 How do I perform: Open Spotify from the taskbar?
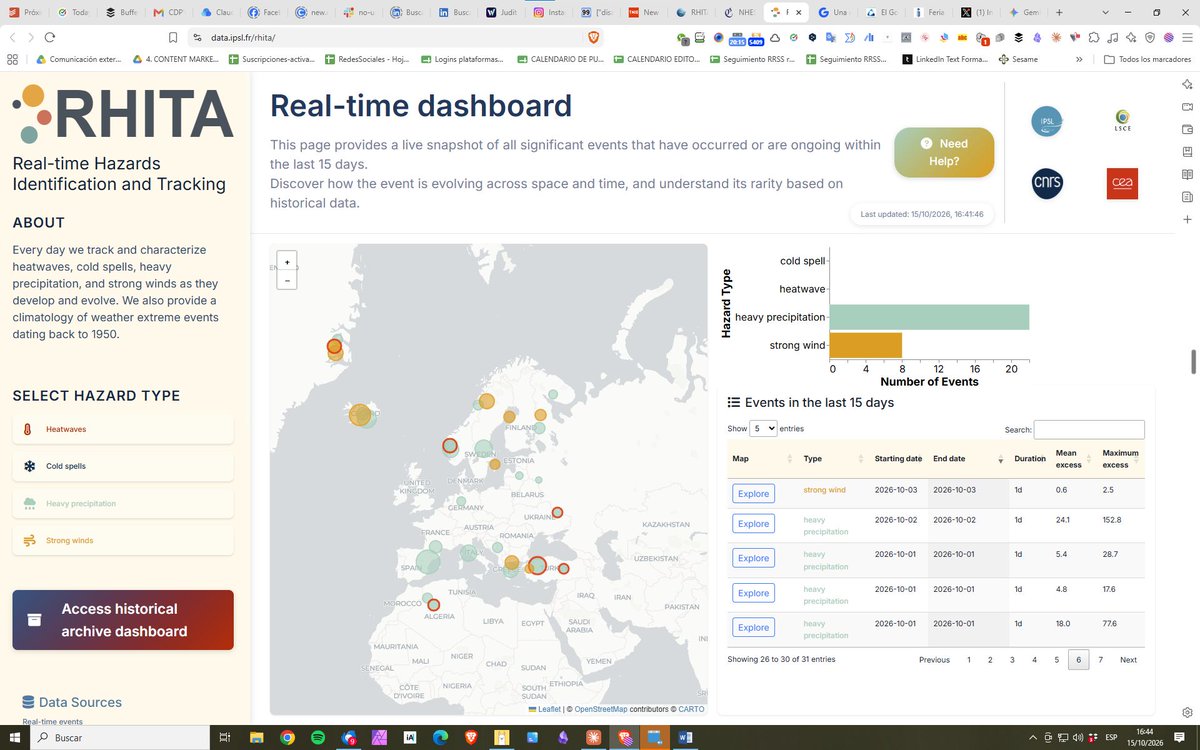318,738
